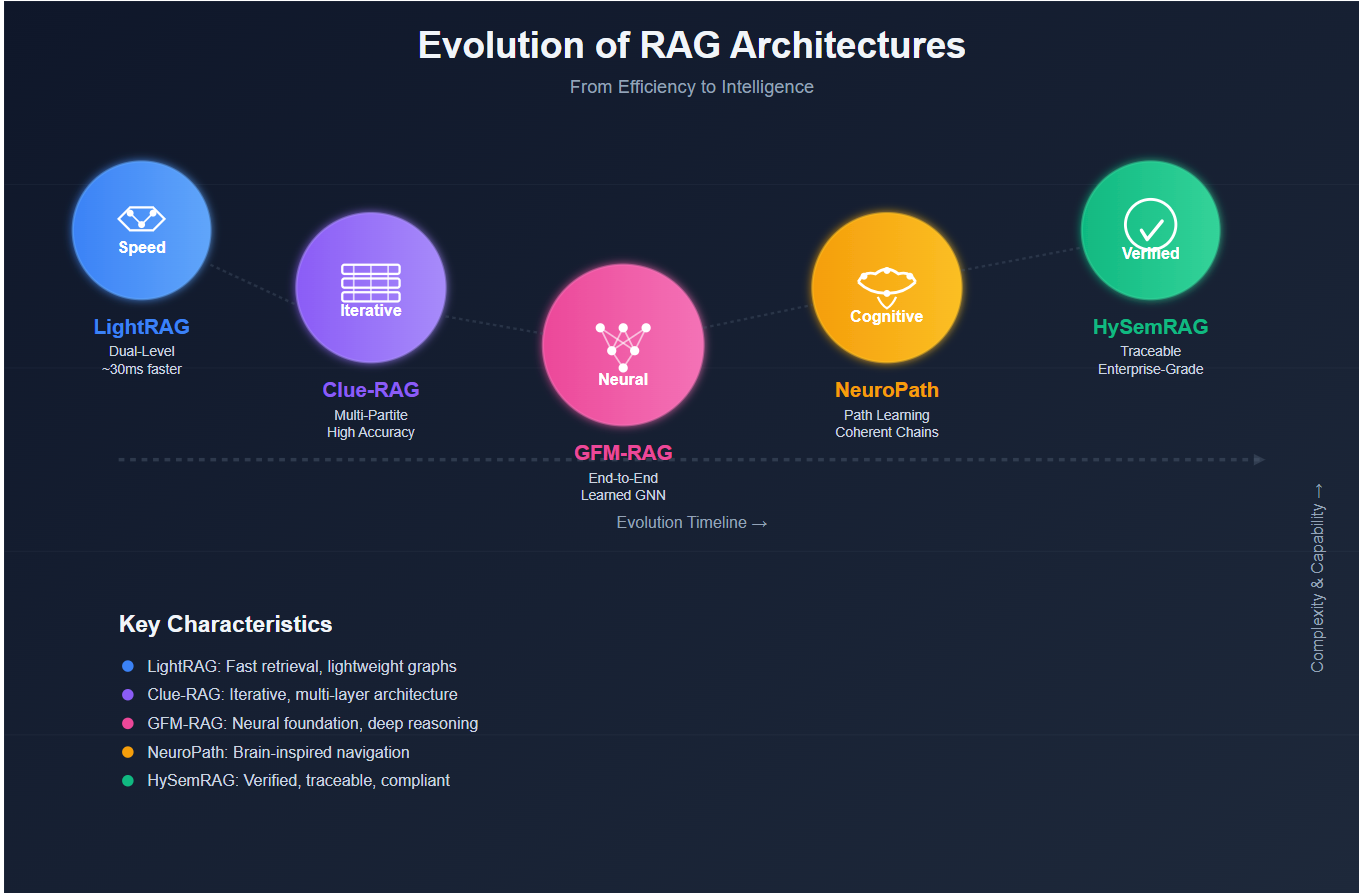
Task: Select "LightRAG: Fast retrieval, lightweight graphs" legend line
Action: pyautogui.click(x=302, y=666)
